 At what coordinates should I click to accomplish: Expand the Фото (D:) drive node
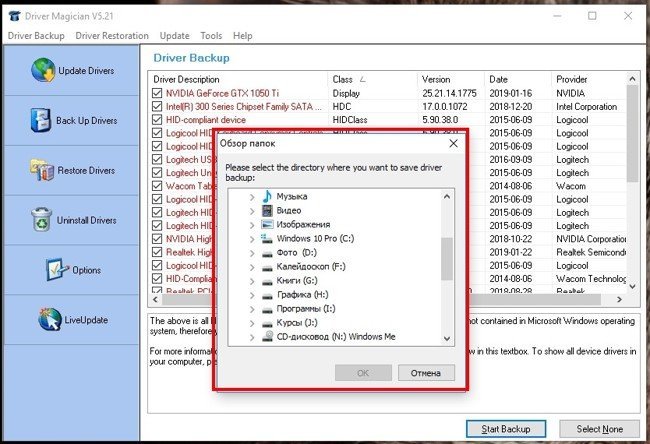[x=252, y=253]
